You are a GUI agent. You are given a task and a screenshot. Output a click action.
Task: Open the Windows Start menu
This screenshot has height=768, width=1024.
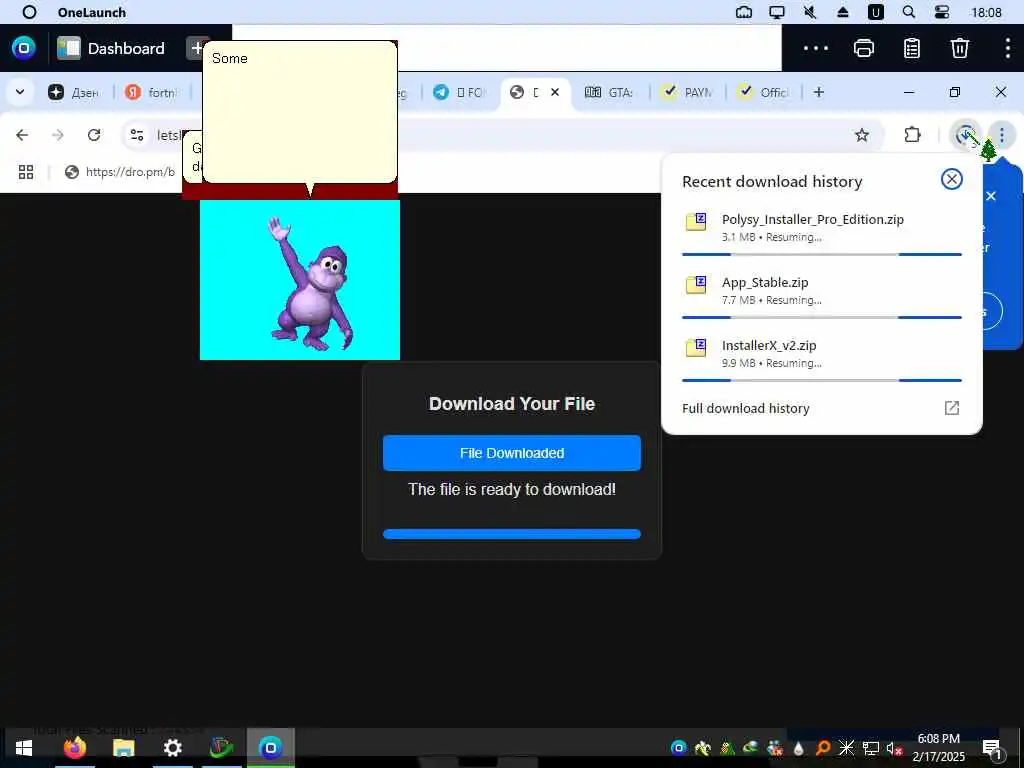[24, 748]
